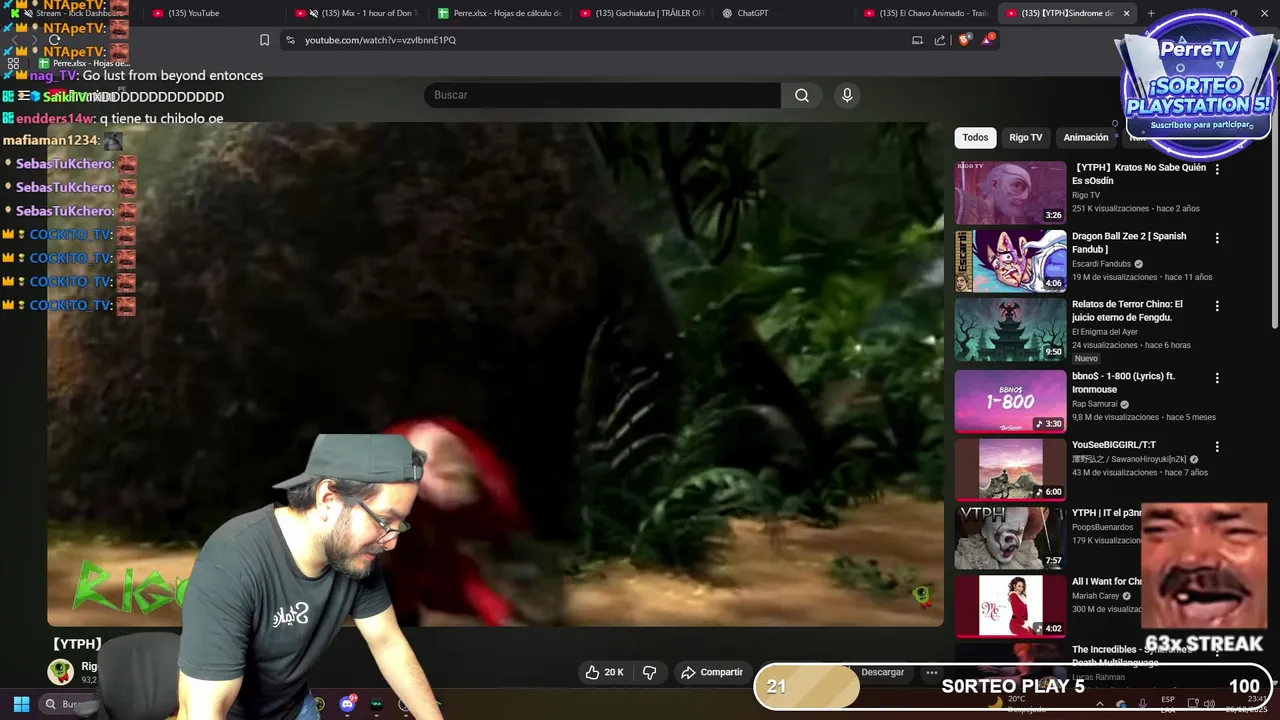The width and height of the screenshot is (1280, 720).
Task: Open options menu for Kratos No Sabe video
Action: click(1217, 169)
